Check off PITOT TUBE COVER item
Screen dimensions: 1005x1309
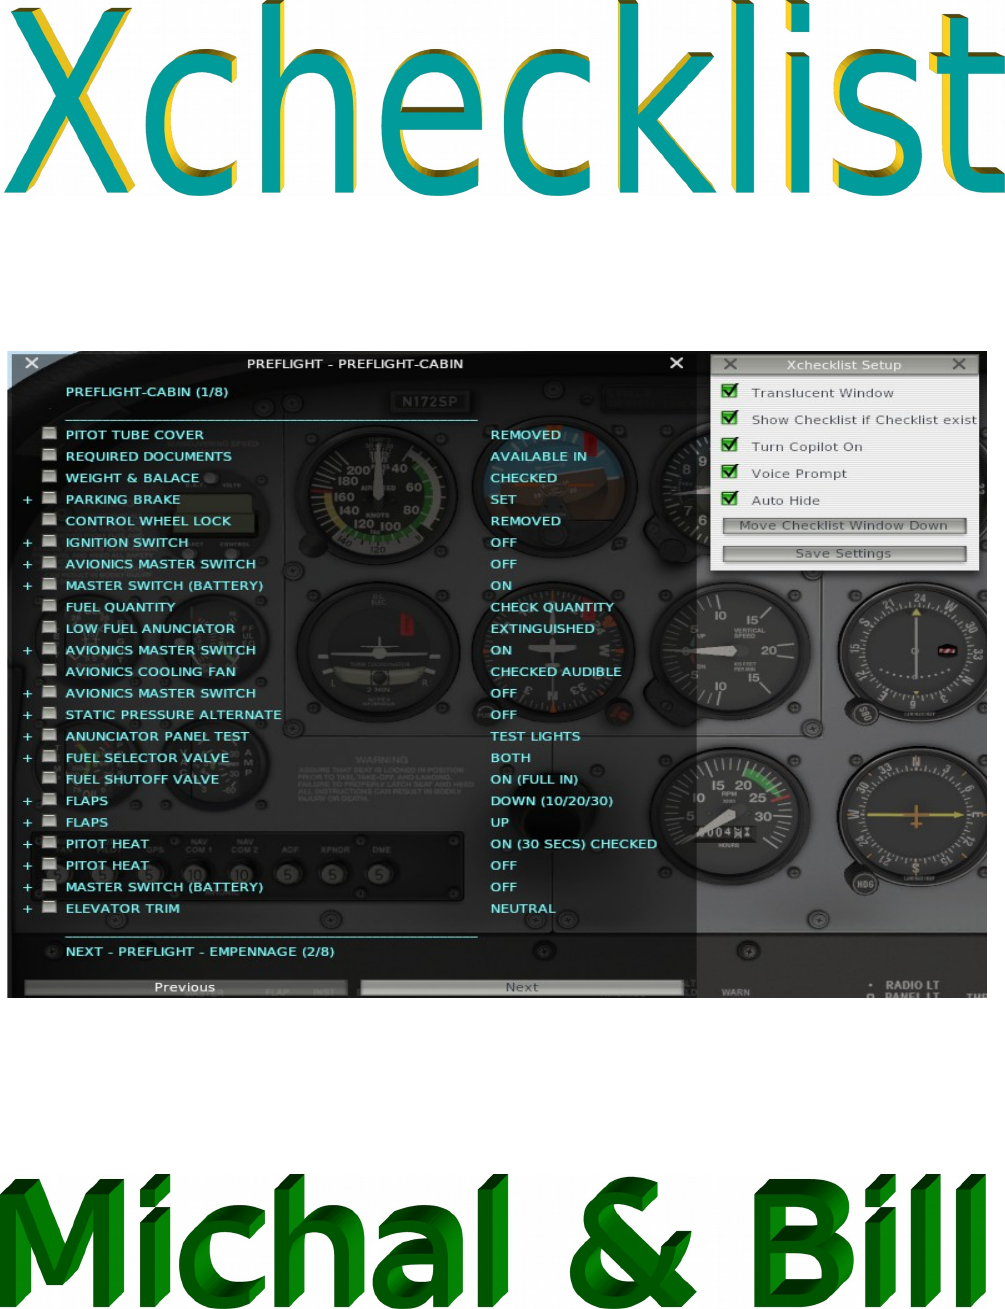49,434
